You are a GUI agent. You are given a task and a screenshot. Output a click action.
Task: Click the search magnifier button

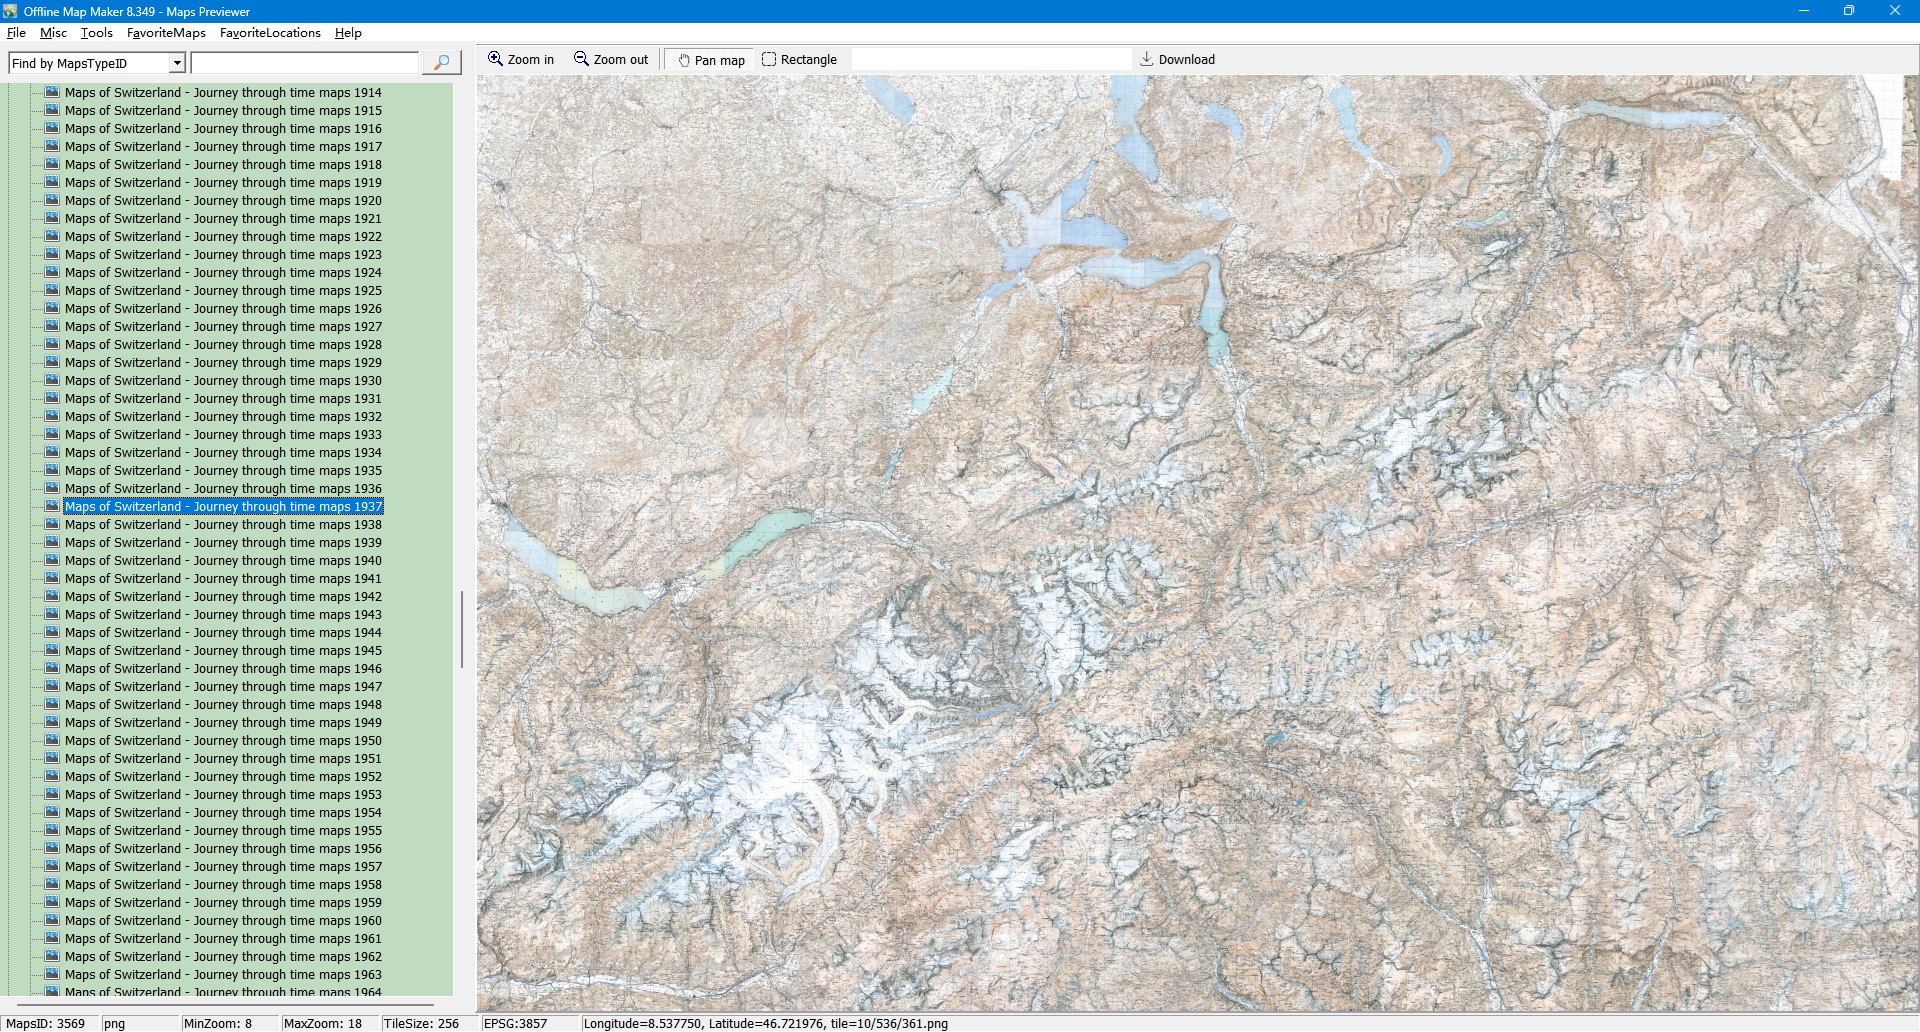coord(441,63)
